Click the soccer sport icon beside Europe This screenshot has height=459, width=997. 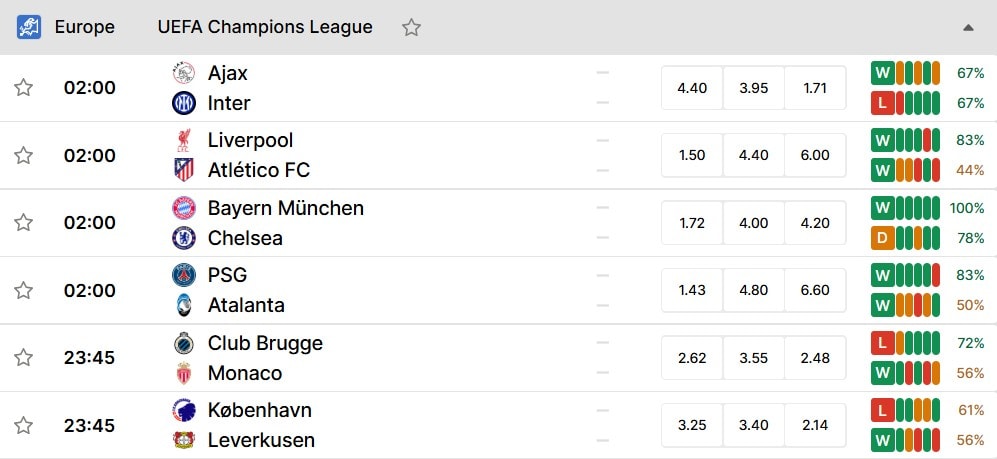tap(29, 27)
